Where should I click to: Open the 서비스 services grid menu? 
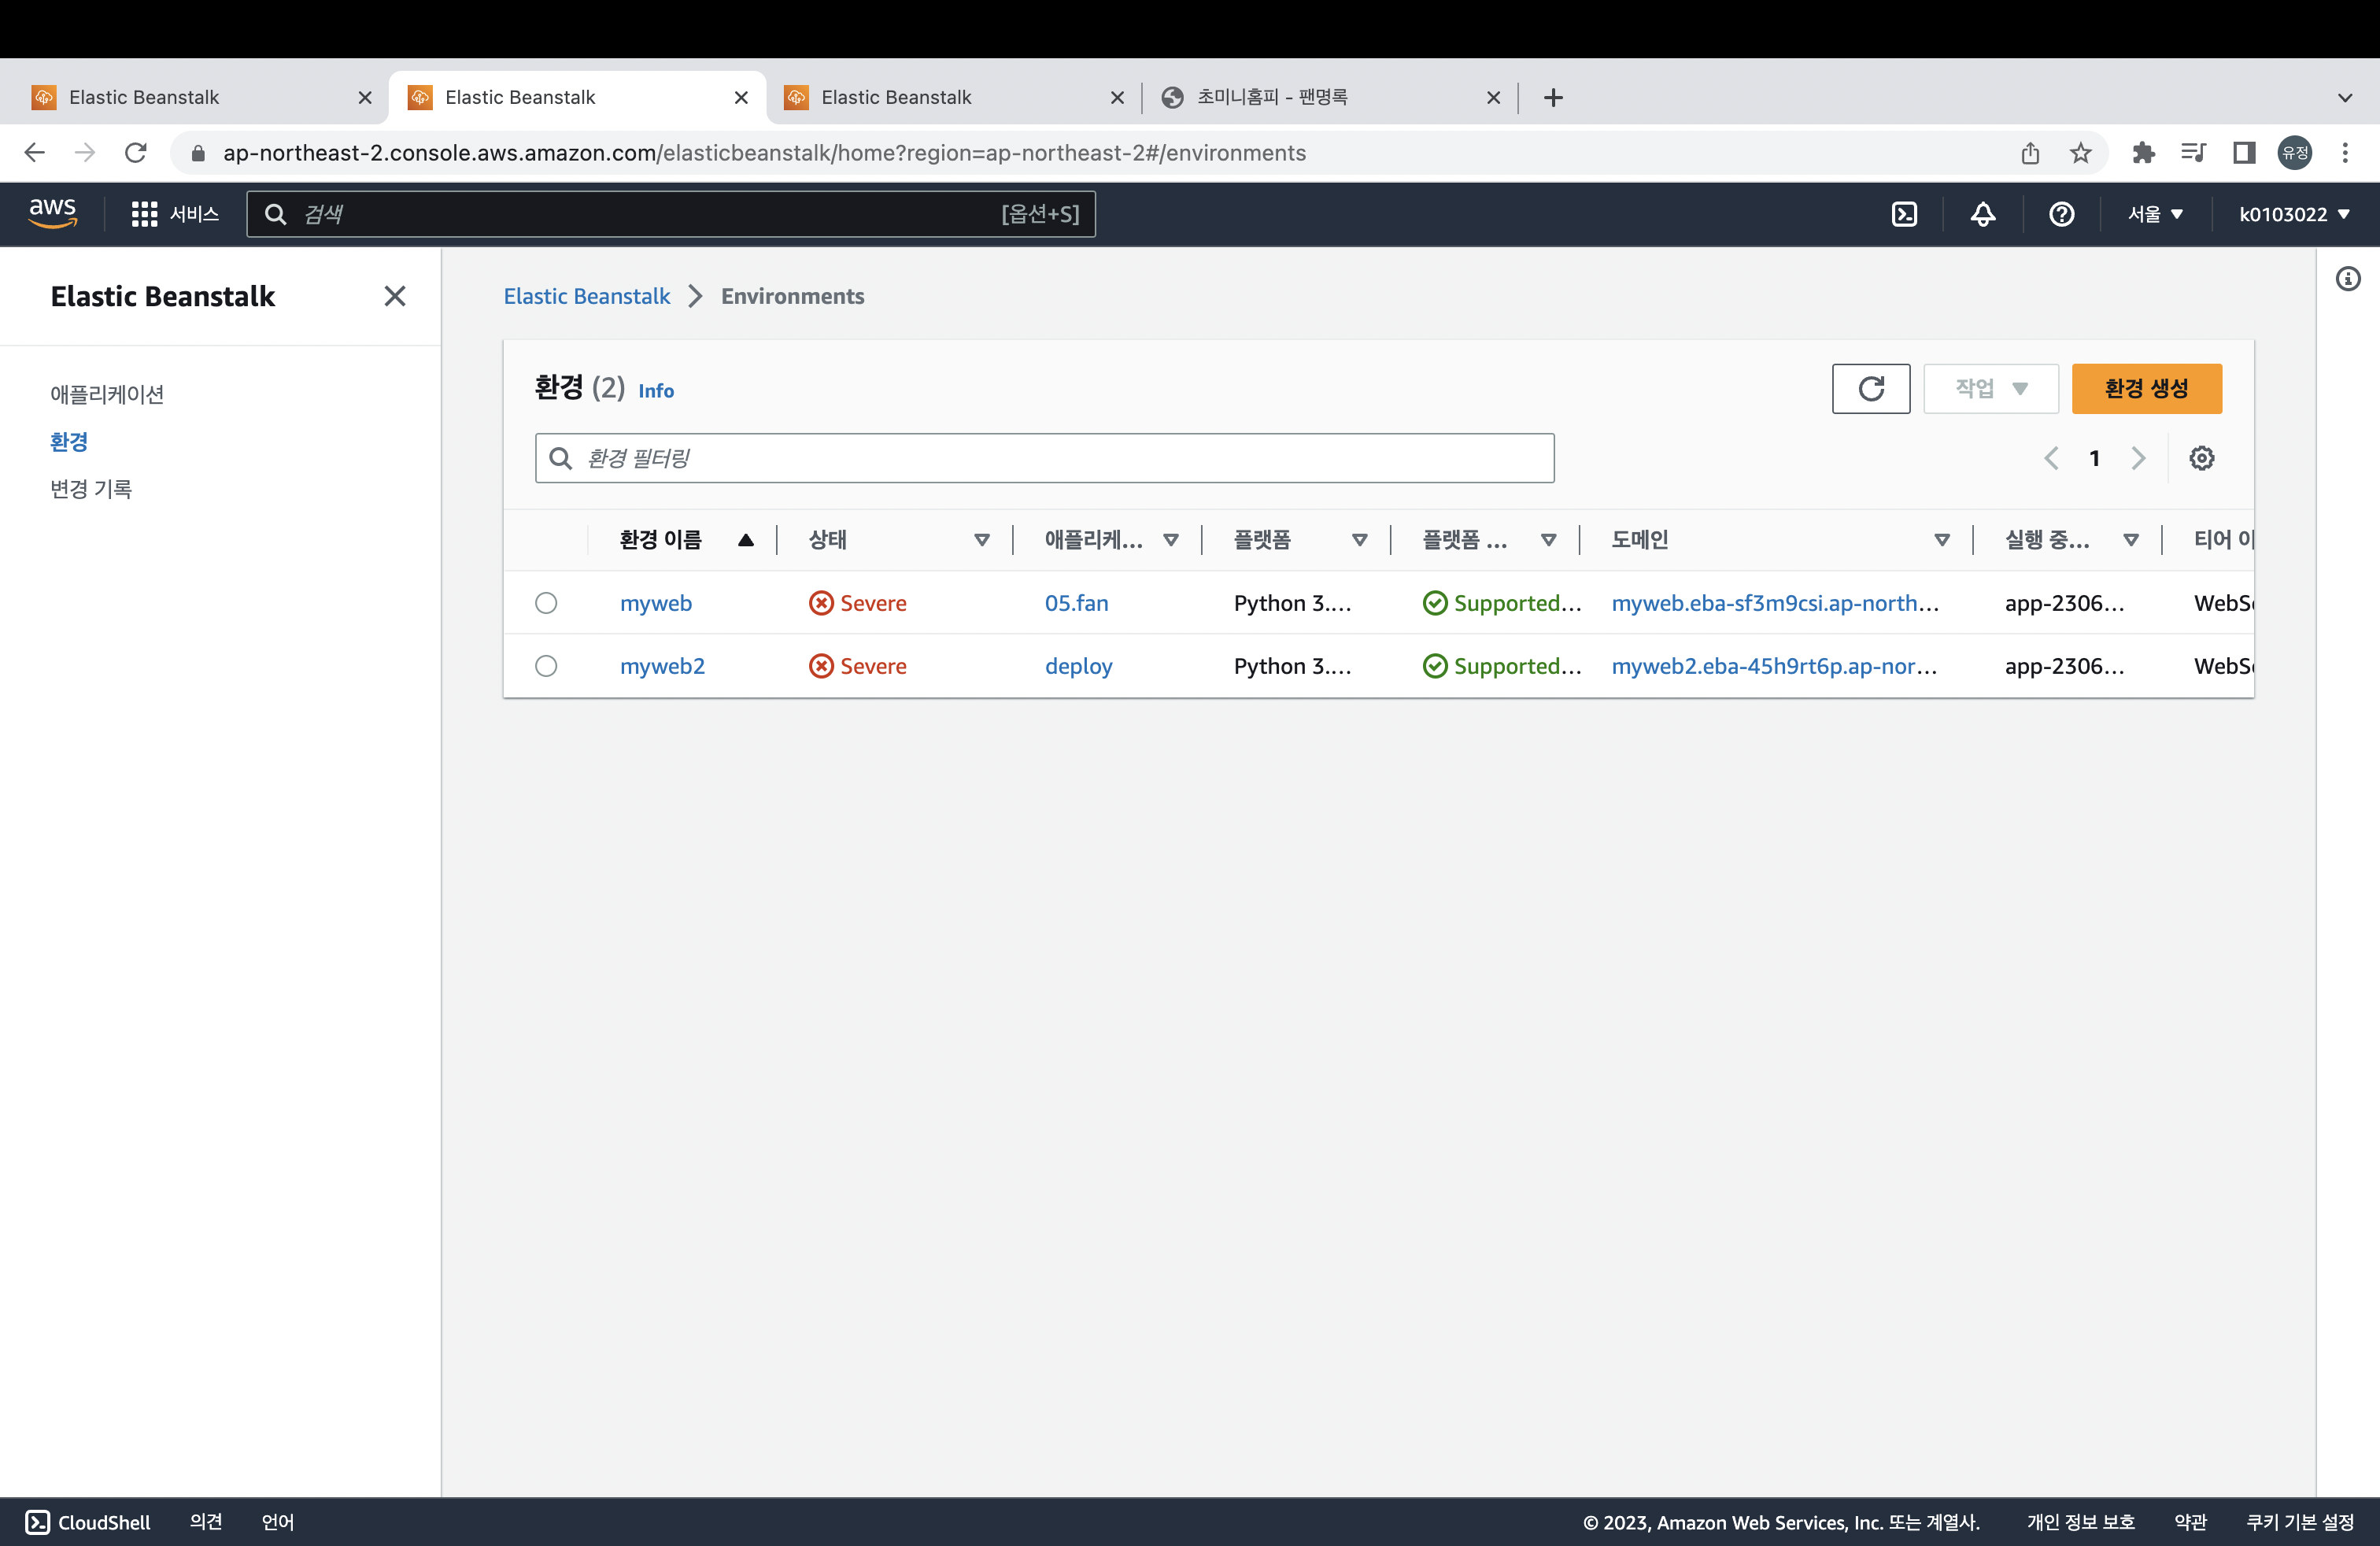click(175, 214)
